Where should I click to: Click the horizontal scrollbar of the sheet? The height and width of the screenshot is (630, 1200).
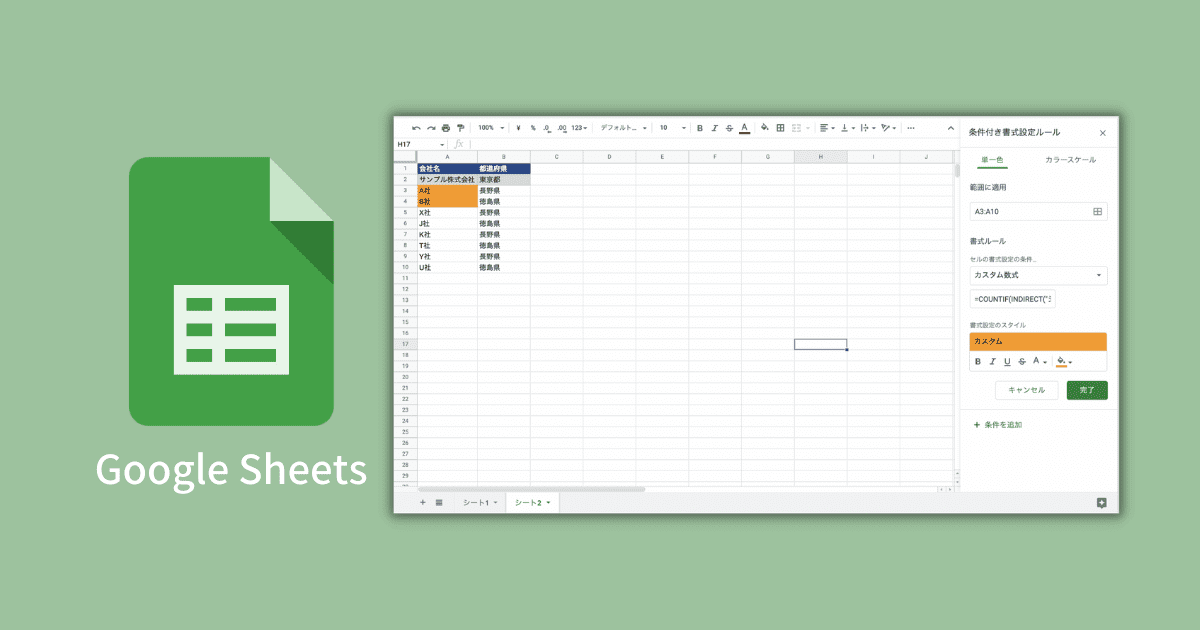tap(532, 489)
